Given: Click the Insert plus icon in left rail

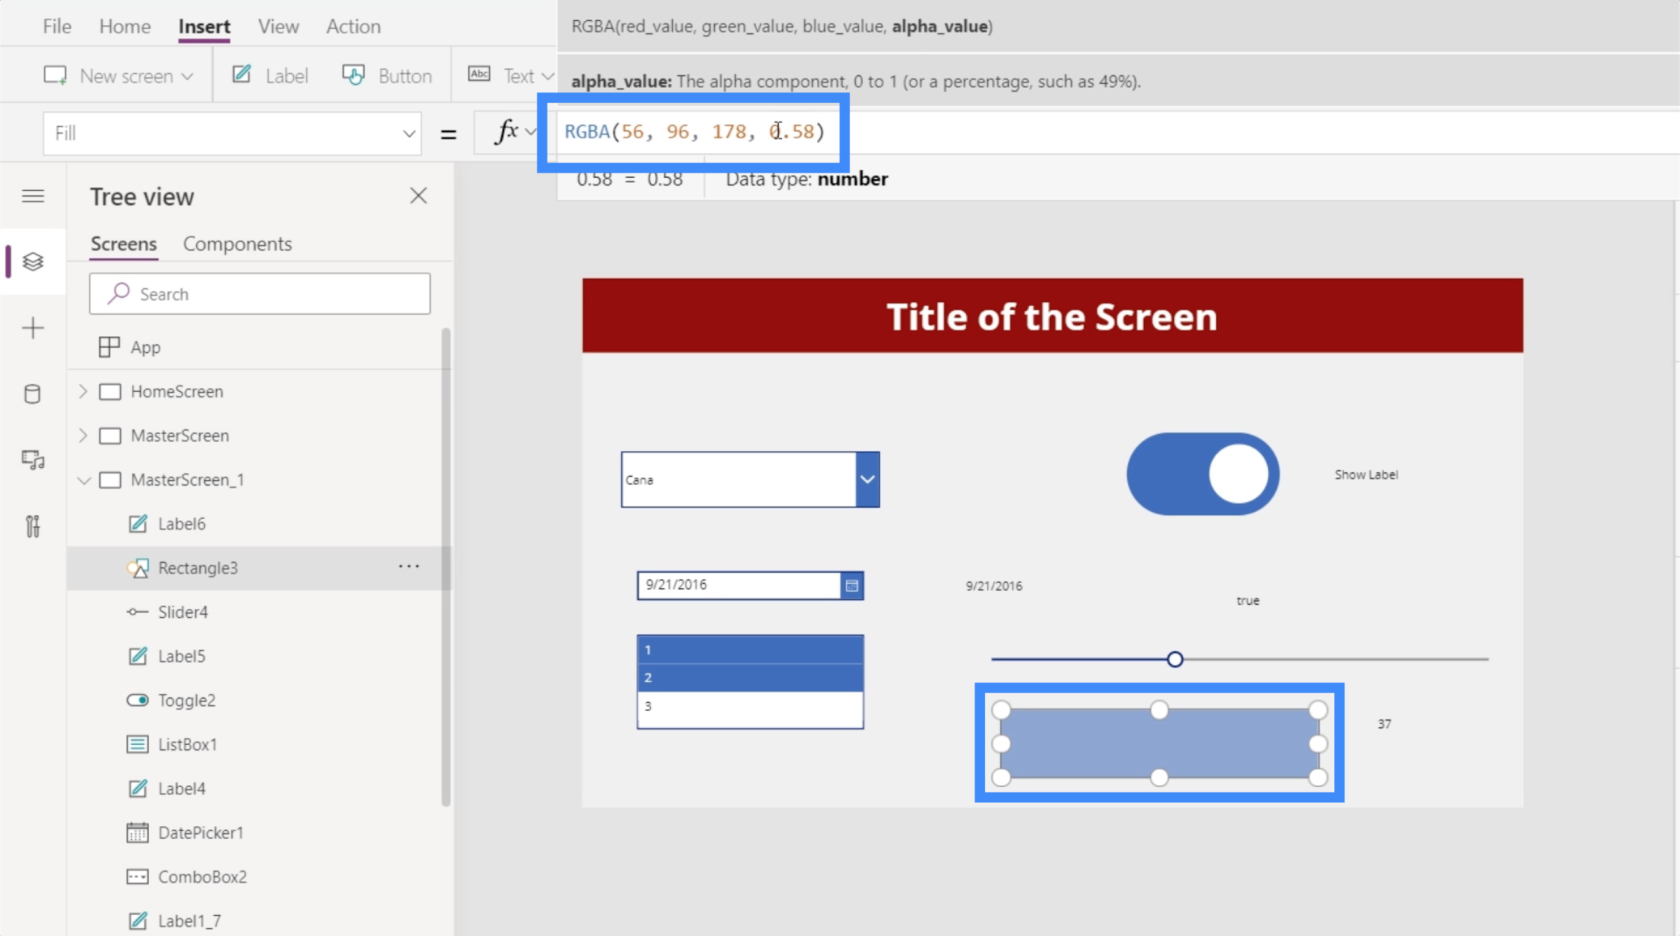Looking at the screenshot, I should [33, 328].
